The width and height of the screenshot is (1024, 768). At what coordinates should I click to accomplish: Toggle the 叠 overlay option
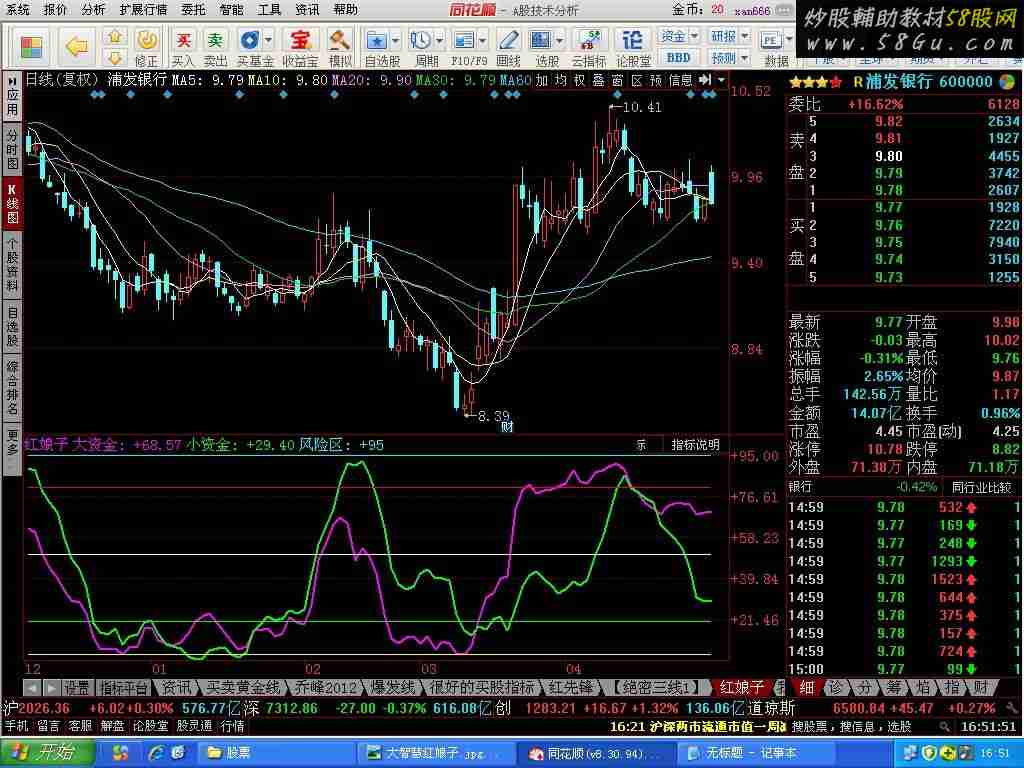598,80
